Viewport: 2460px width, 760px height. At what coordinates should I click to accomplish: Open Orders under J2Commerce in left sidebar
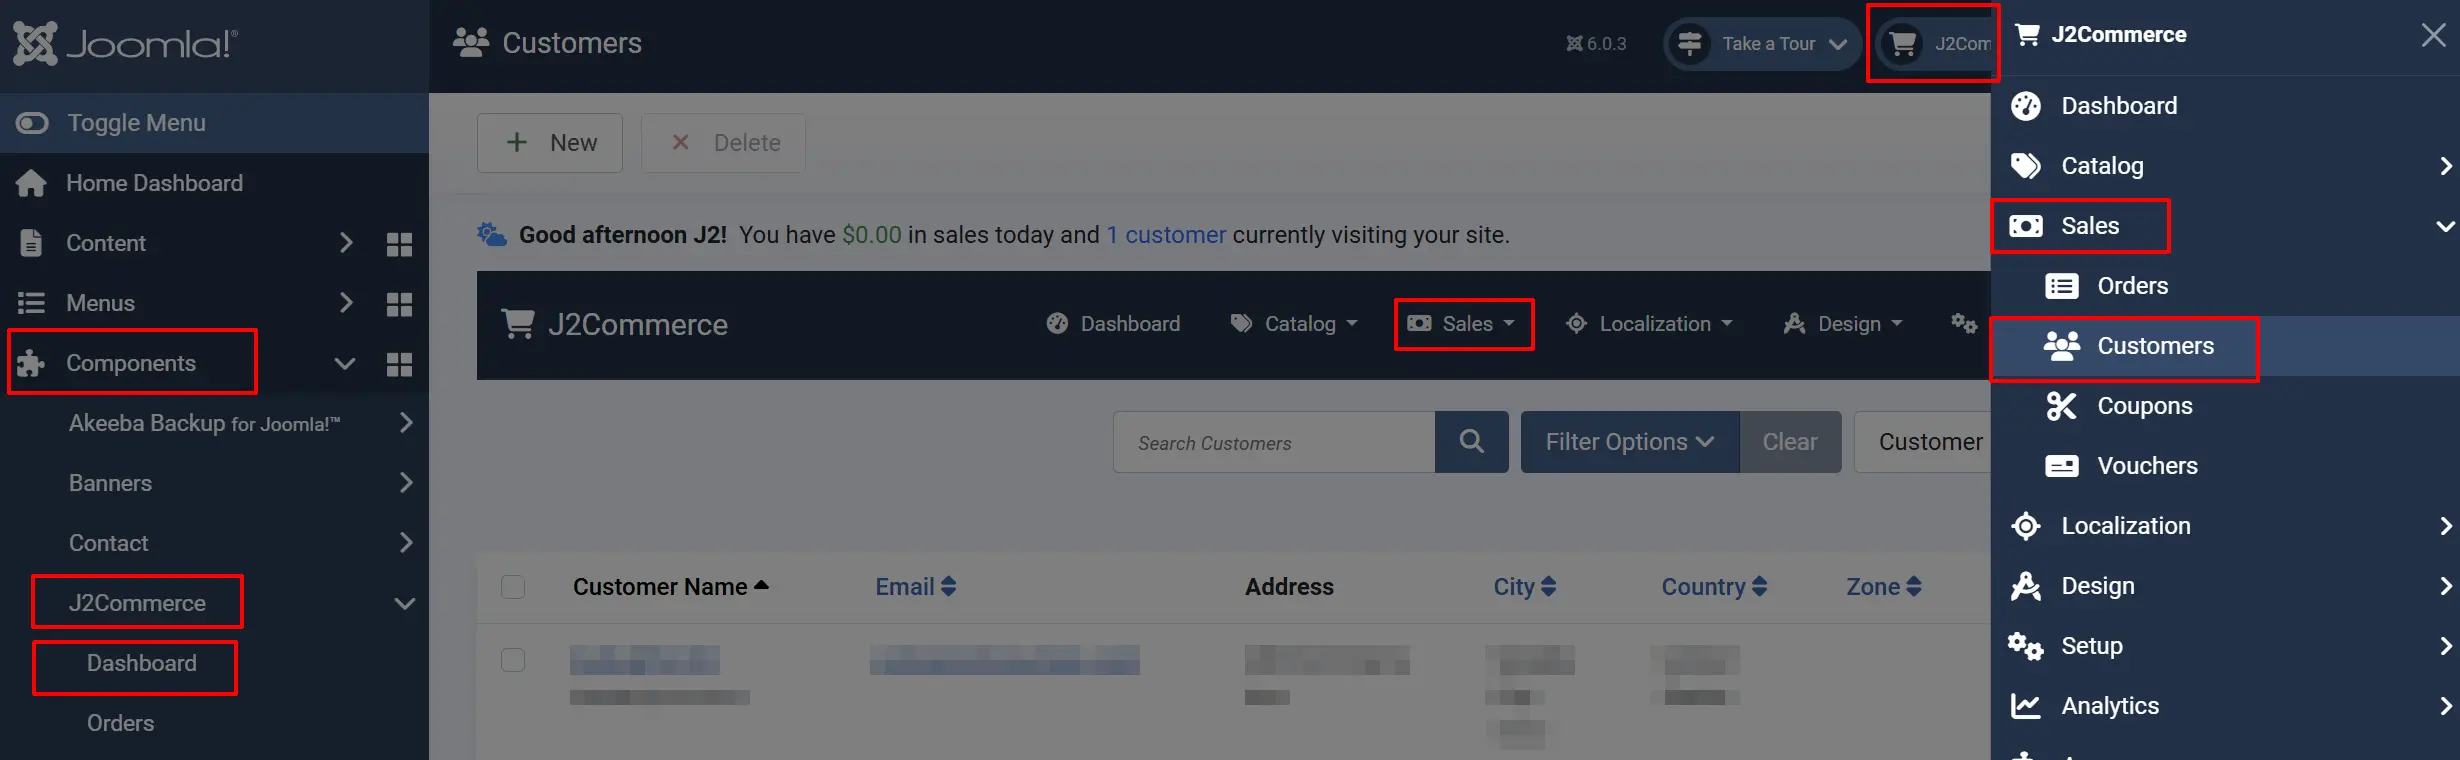pyautogui.click(x=120, y=723)
